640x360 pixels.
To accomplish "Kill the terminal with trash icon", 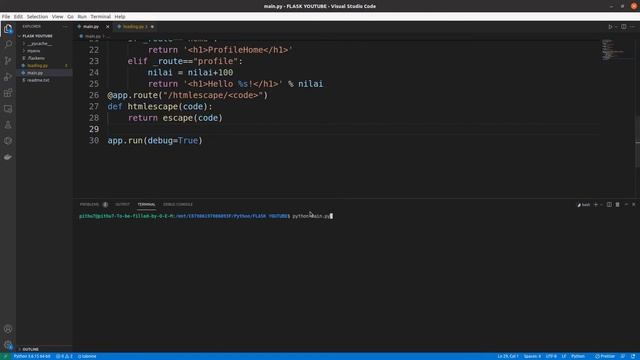I will [618, 204].
